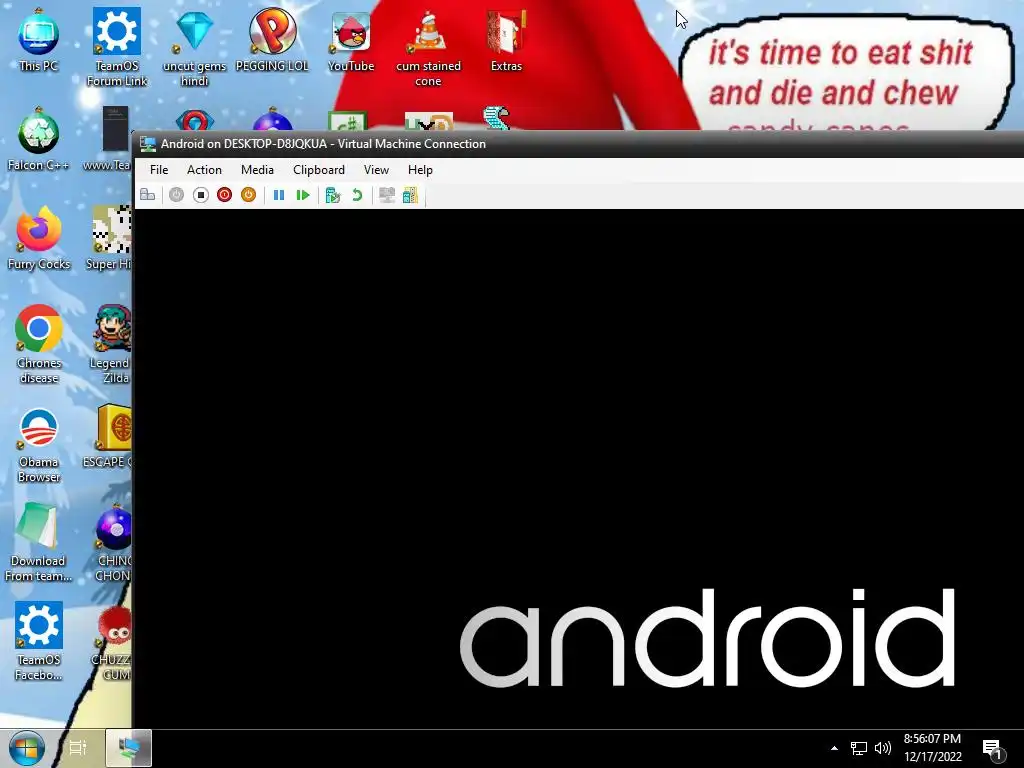
Task: Select the Obama Browser desktop icon
Action: tap(39, 445)
